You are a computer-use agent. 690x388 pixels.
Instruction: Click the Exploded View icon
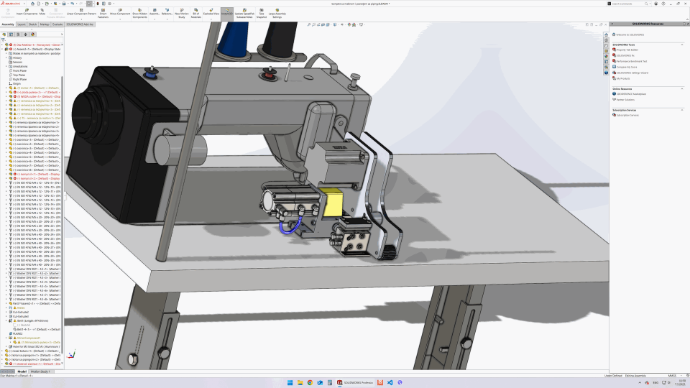(x=211, y=11)
